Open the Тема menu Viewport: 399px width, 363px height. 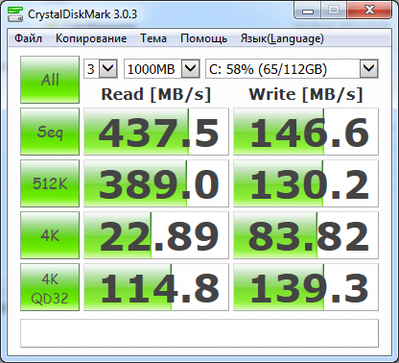point(153,39)
